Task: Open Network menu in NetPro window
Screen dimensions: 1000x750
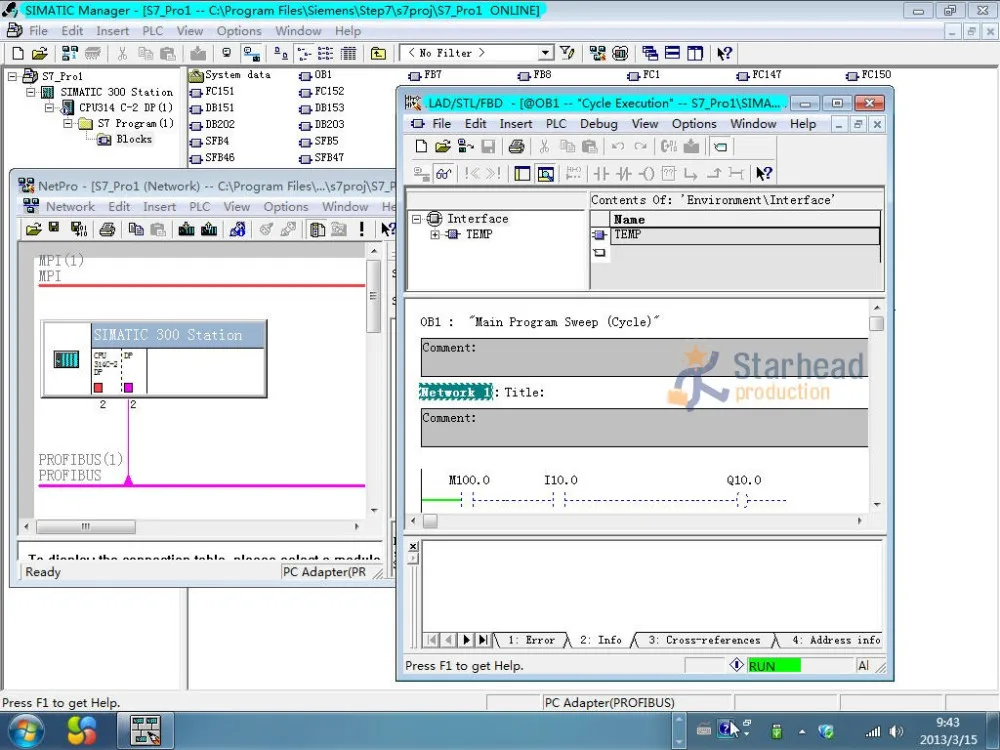Action: pos(70,207)
